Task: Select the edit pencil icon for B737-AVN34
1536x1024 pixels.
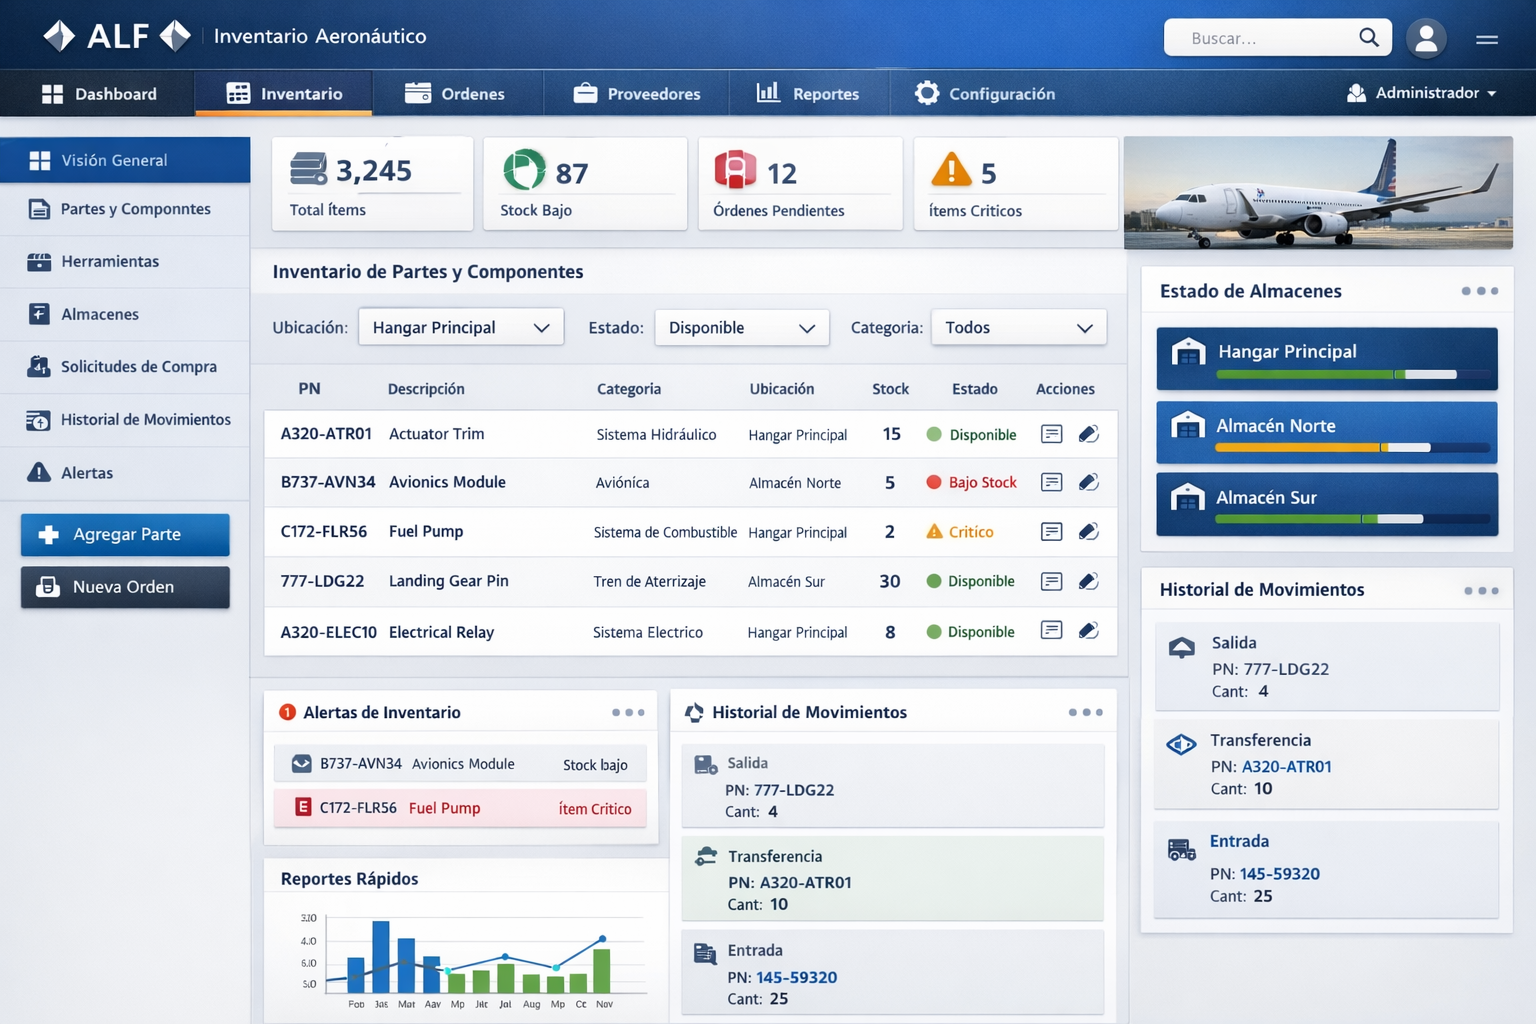Action: [x=1089, y=481]
